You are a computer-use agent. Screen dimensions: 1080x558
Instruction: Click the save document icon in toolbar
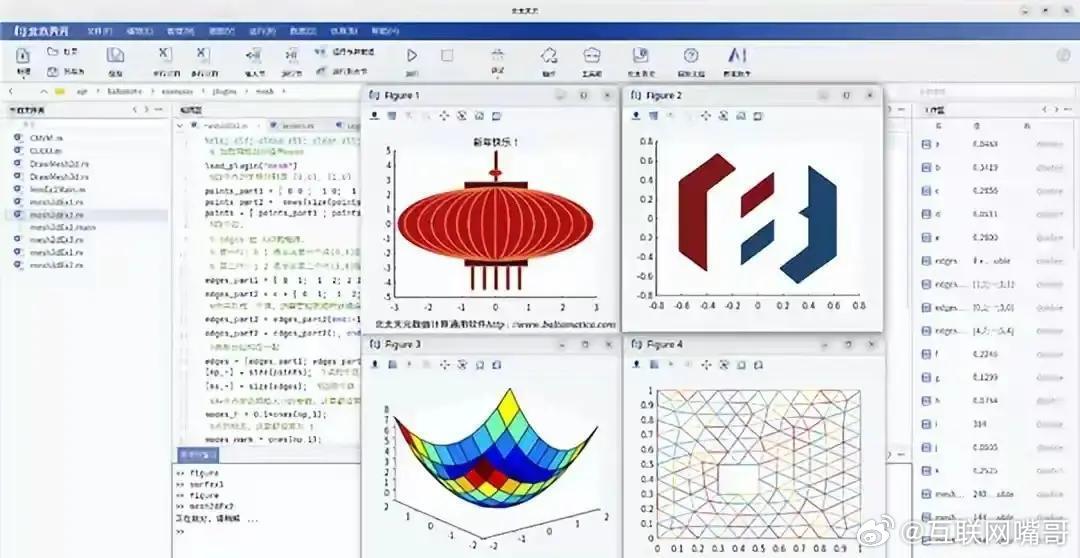[115, 56]
